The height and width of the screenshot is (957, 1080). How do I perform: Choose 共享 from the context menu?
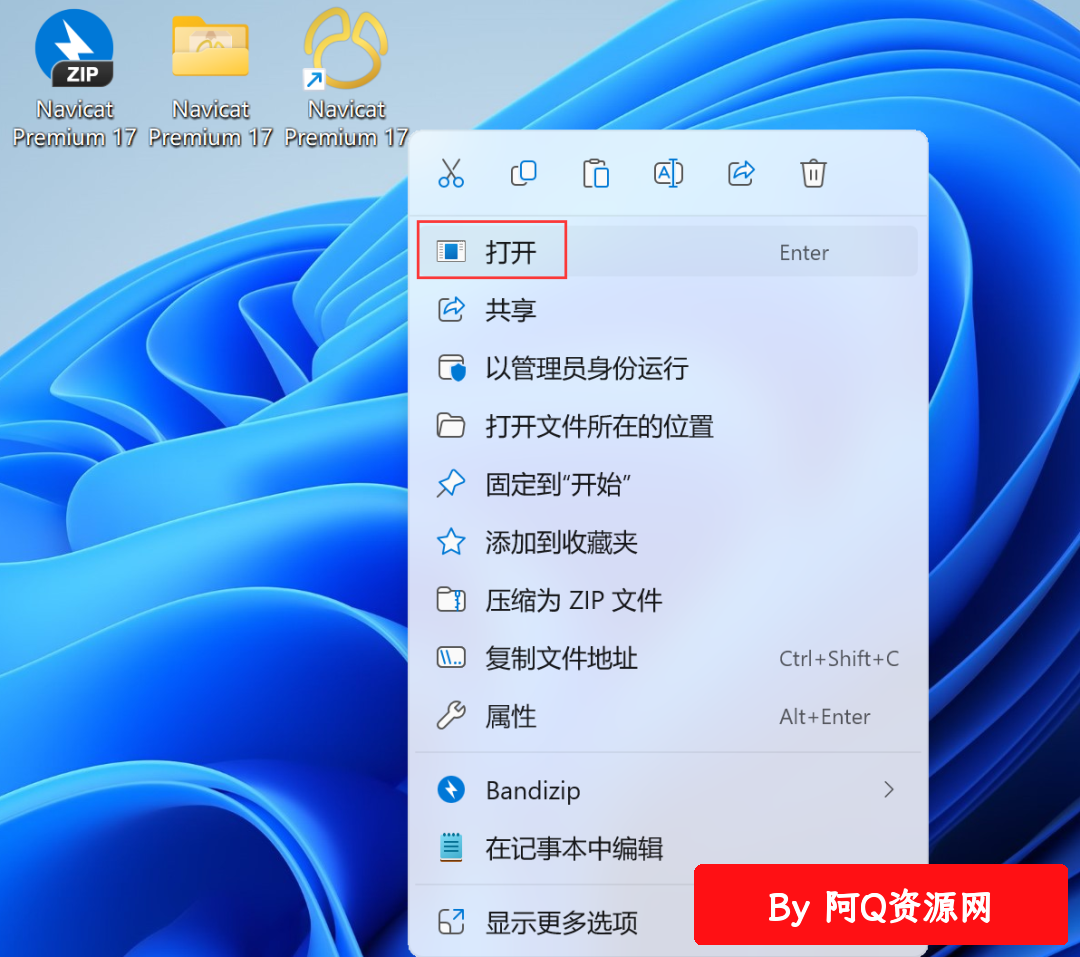tap(667, 309)
